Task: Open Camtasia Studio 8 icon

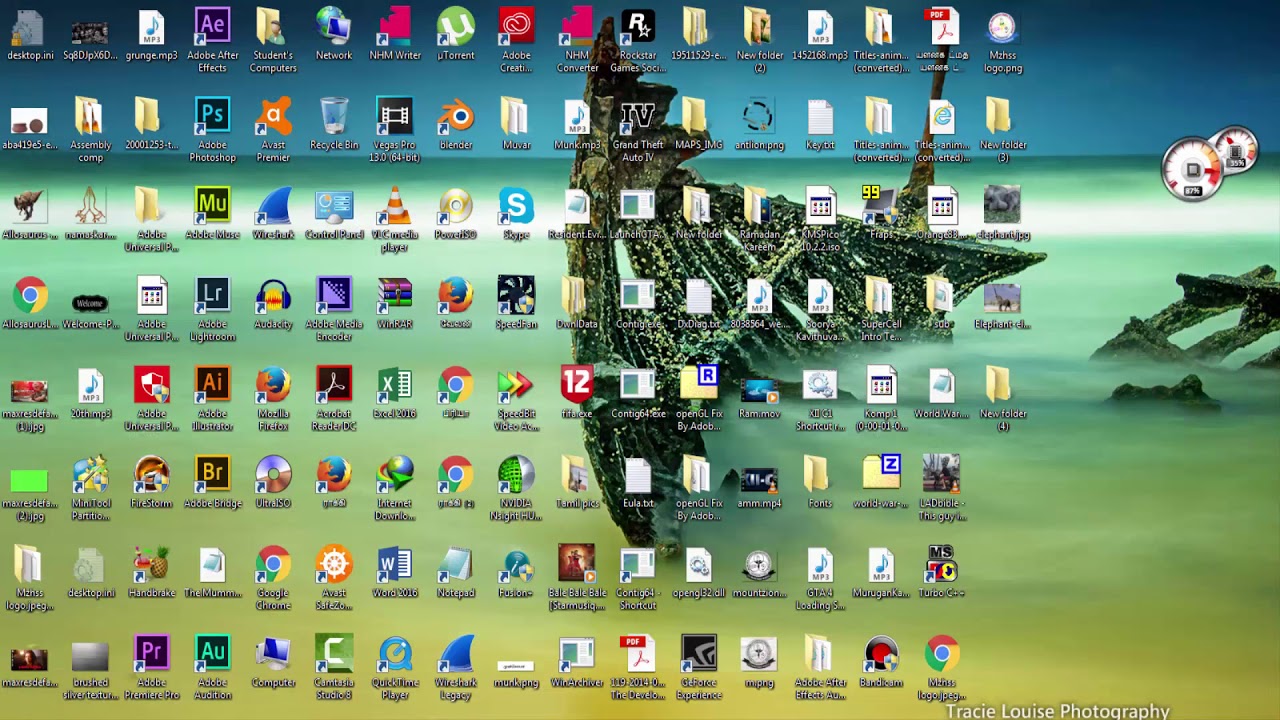Action: [x=334, y=668]
